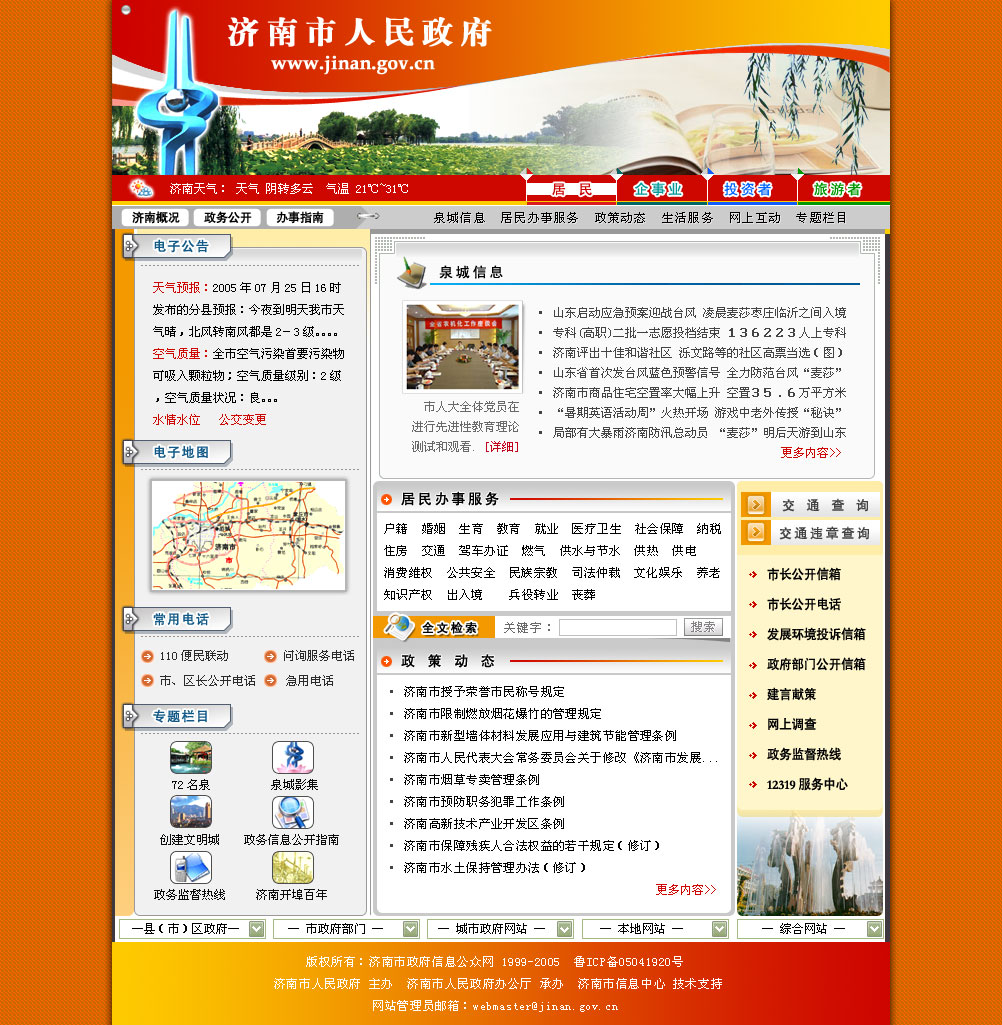Expand the 县(市)区政府 dropdown
The width and height of the screenshot is (1002, 1025).
pyautogui.click(x=256, y=929)
